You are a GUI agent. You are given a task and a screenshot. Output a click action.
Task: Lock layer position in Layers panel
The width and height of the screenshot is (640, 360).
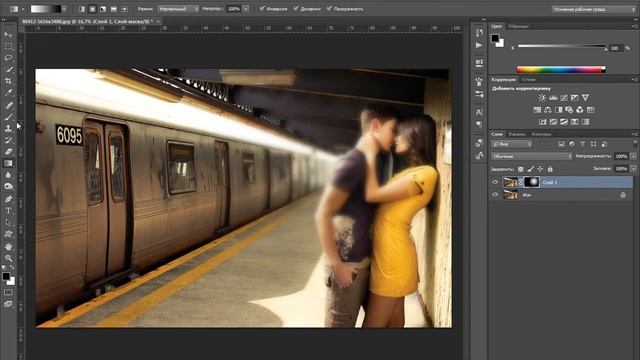coord(540,169)
